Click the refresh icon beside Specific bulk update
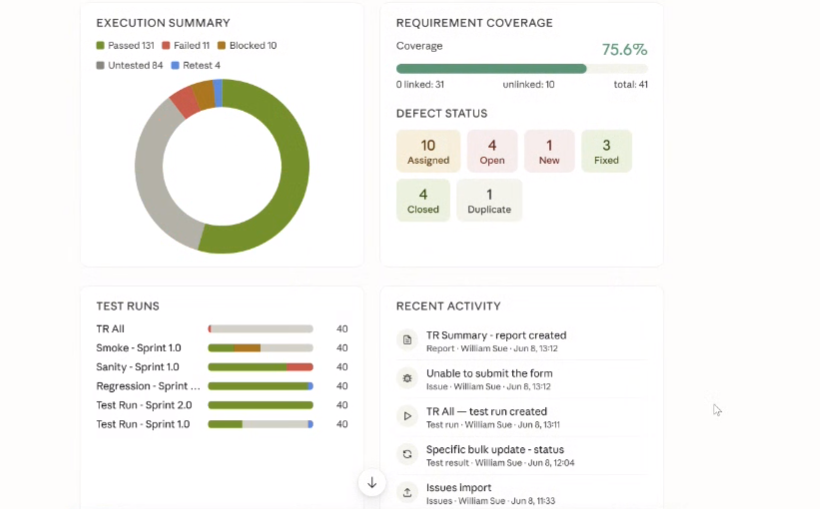820x509 pixels. 407,455
